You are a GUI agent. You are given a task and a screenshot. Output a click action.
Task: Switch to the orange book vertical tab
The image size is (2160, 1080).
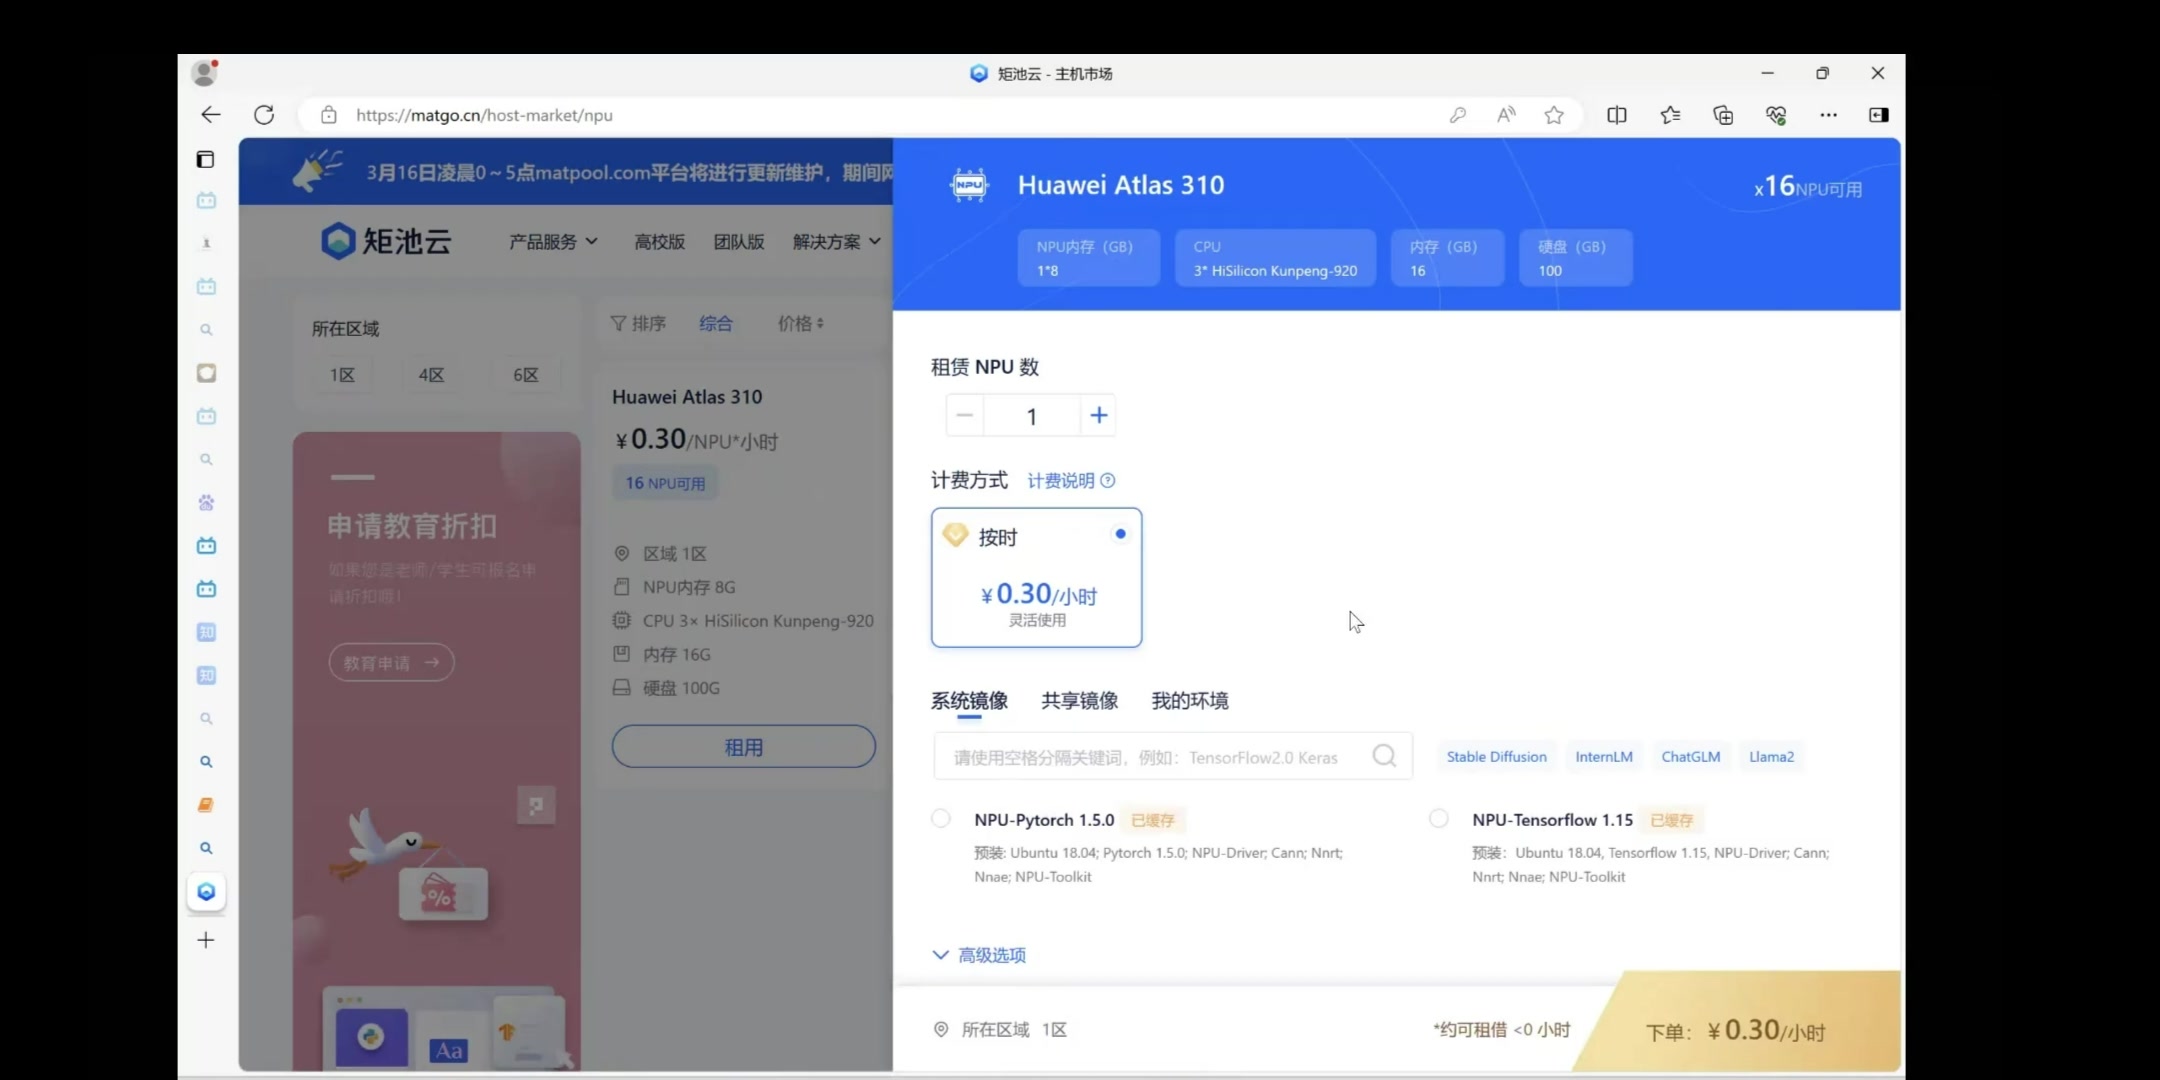pyautogui.click(x=206, y=805)
